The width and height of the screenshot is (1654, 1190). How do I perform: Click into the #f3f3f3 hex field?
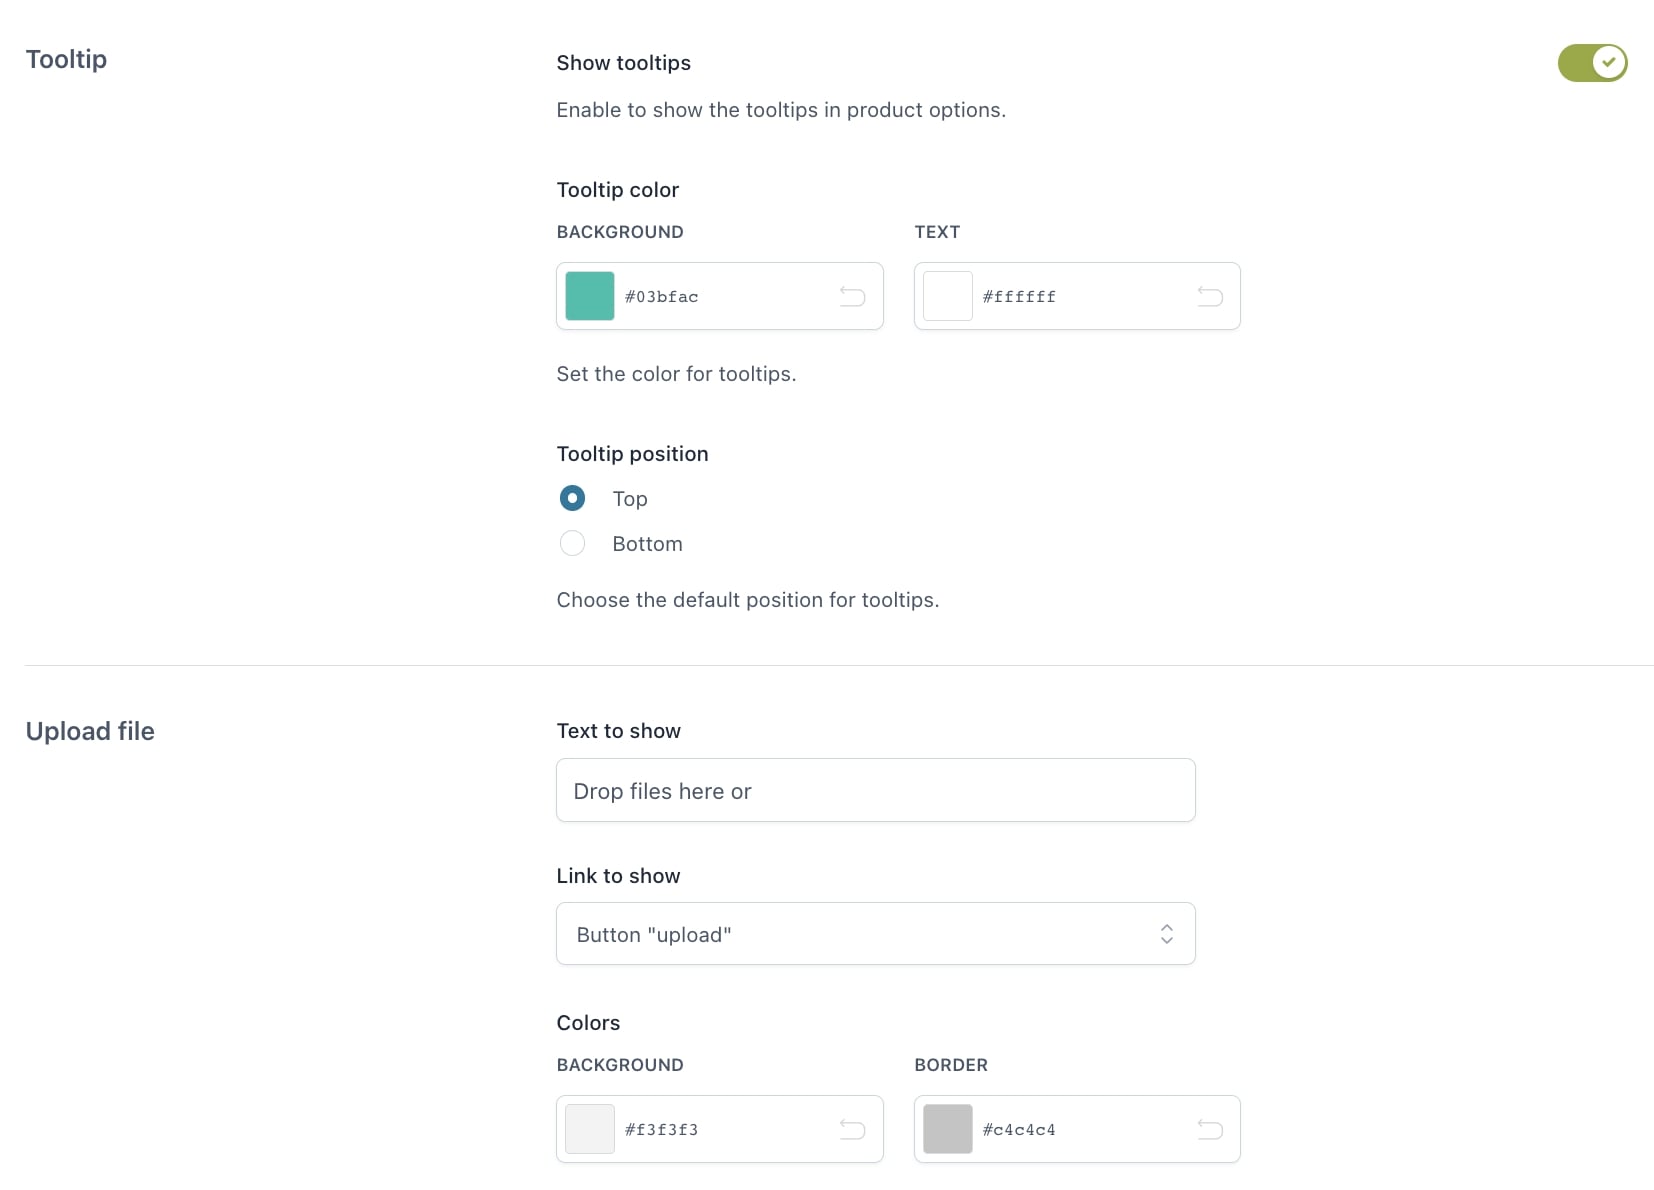pos(720,1130)
